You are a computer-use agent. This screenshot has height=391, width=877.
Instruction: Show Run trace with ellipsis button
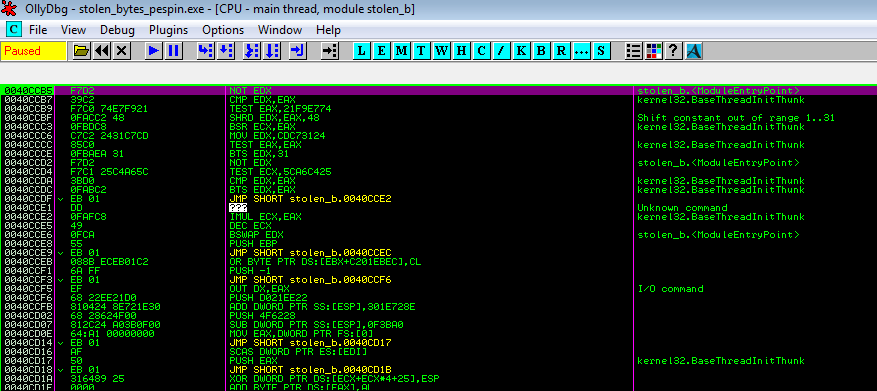(x=581, y=51)
